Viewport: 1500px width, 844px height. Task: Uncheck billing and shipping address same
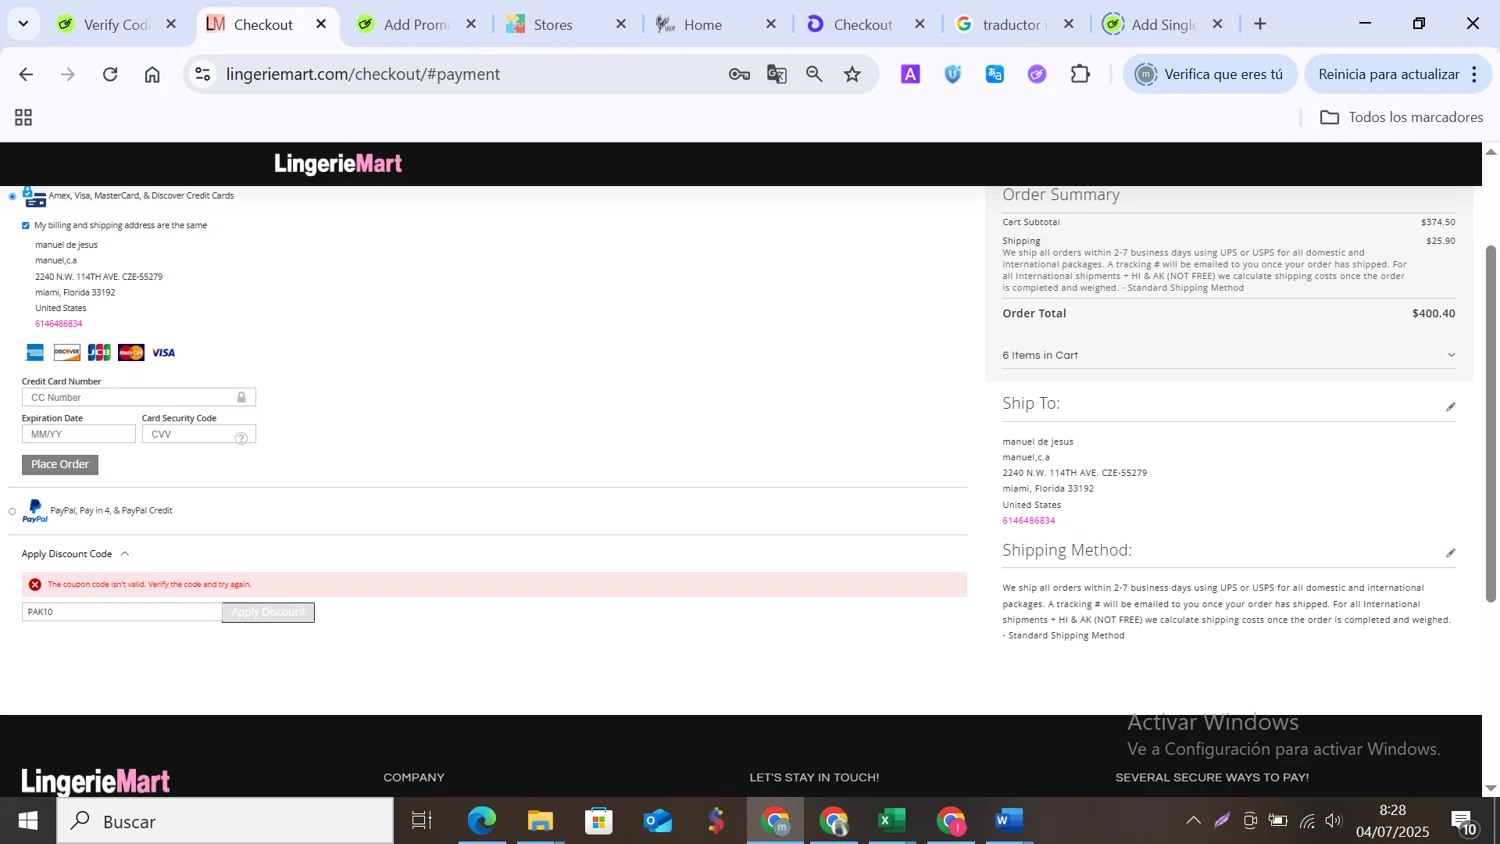26,225
